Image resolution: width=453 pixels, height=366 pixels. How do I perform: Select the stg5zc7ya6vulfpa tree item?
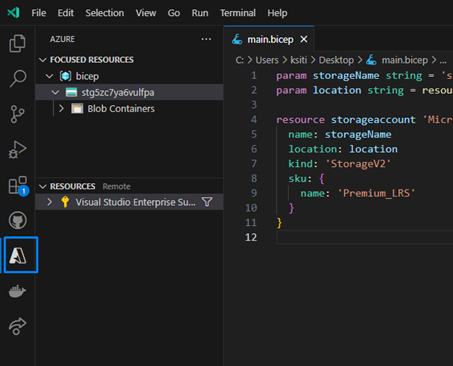(x=129, y=92)
